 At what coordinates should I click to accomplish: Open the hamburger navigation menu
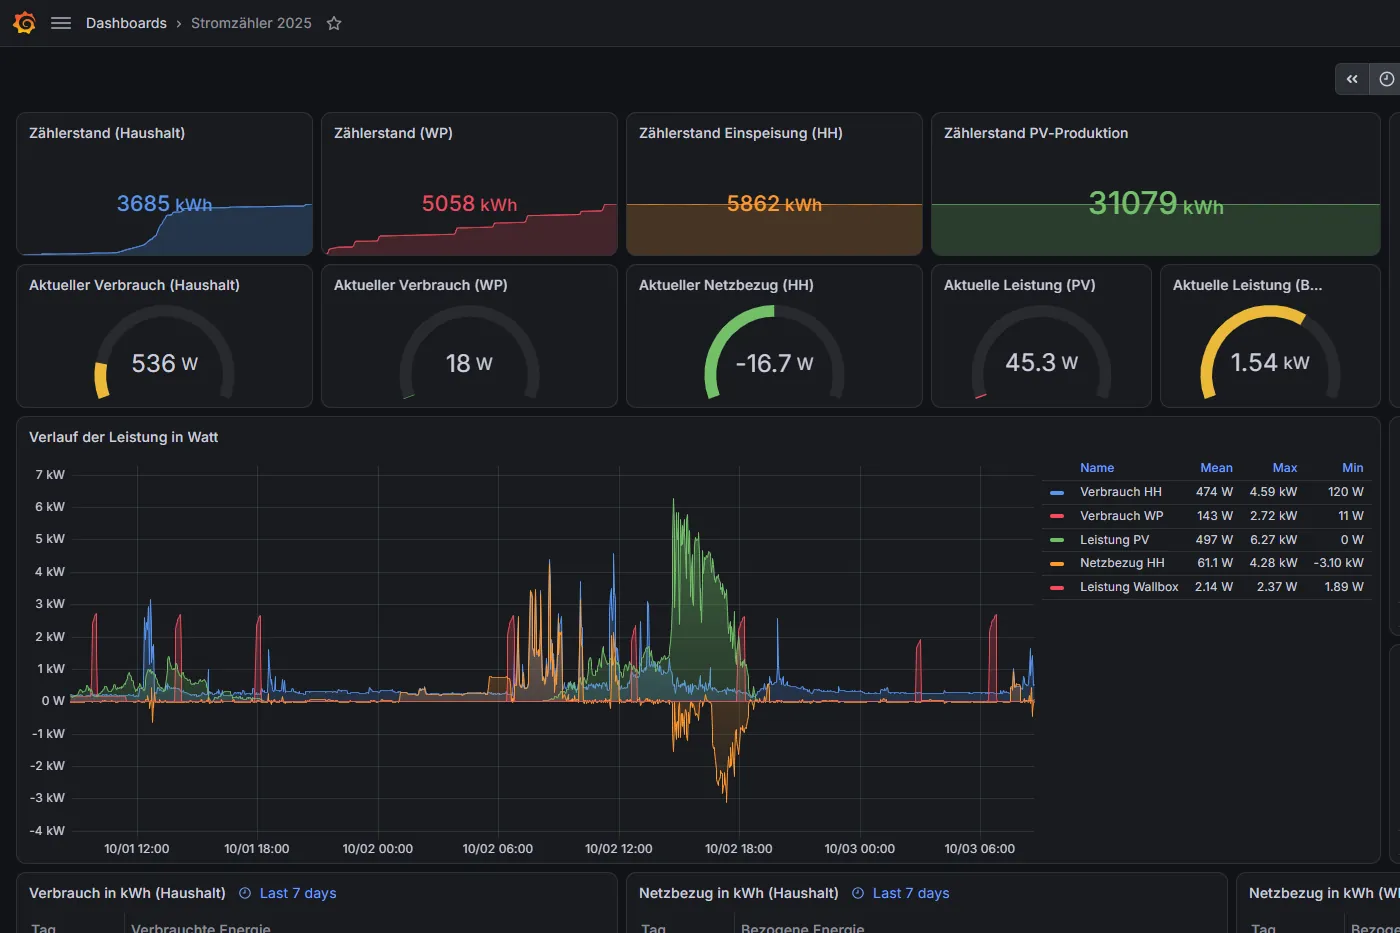tap(61, 23)
